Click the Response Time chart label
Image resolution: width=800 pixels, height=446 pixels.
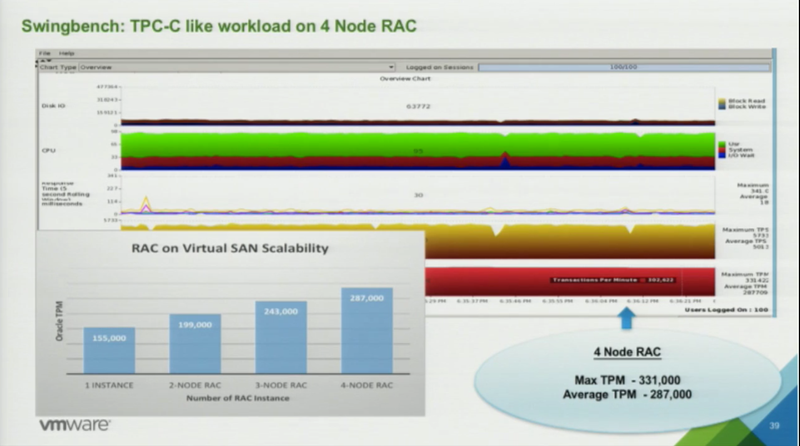click(65, 193)
